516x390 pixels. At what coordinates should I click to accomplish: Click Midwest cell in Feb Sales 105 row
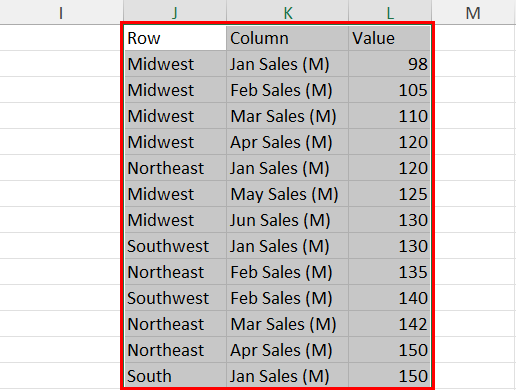[x=175, y=90]
